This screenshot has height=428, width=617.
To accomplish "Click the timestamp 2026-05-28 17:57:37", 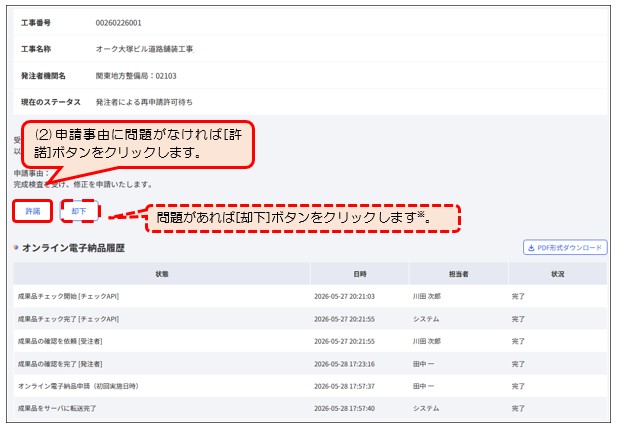I will point(344,386).
